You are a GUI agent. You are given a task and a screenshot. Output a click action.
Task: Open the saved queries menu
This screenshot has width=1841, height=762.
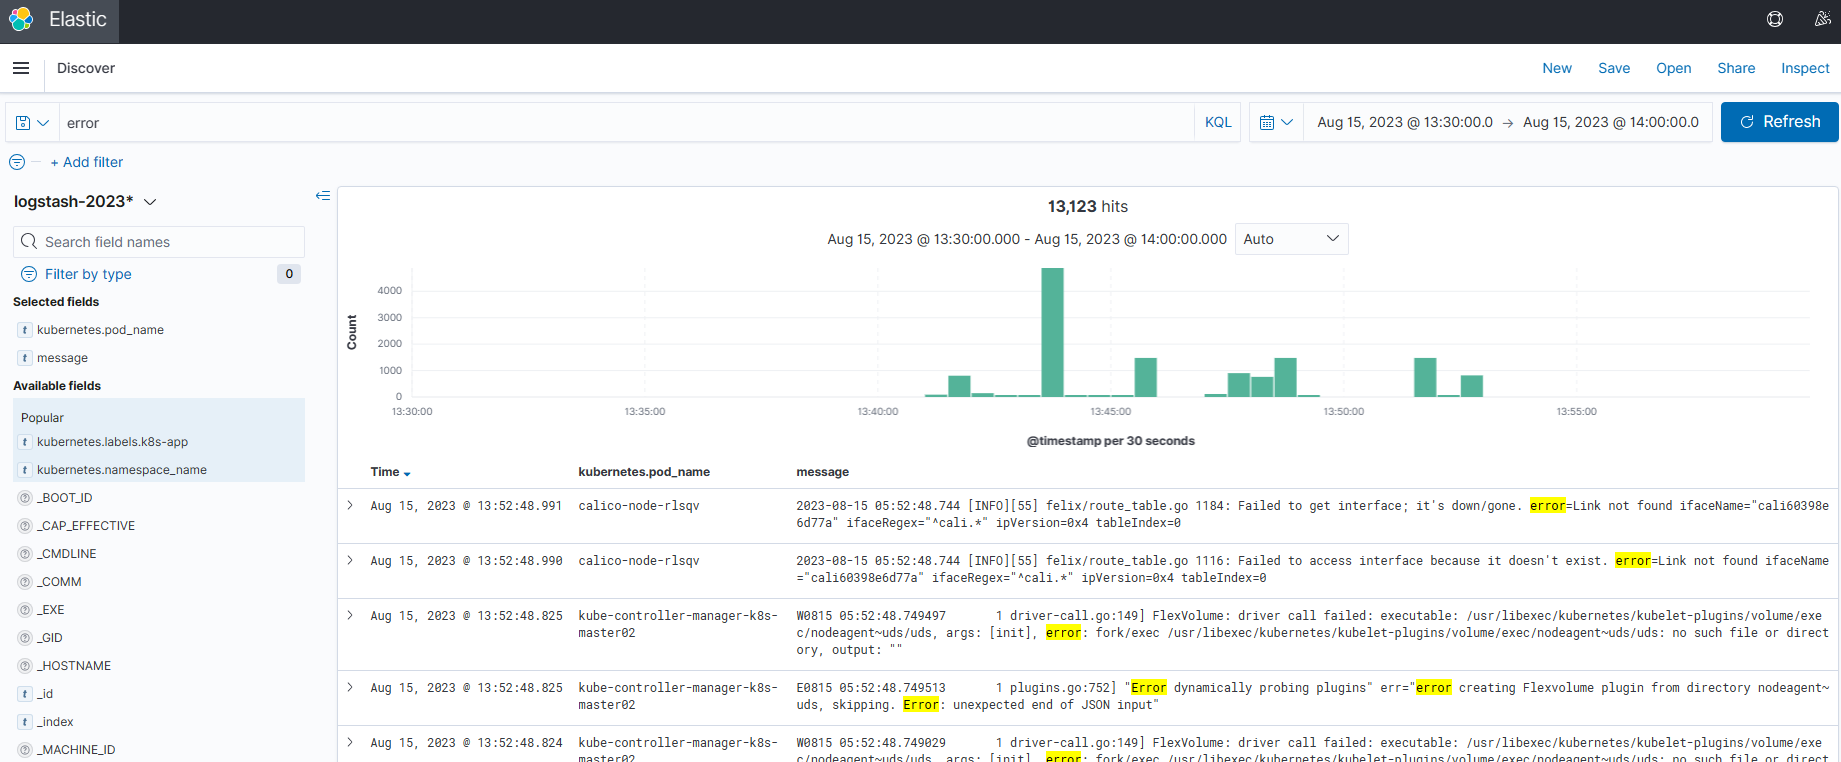32,123
